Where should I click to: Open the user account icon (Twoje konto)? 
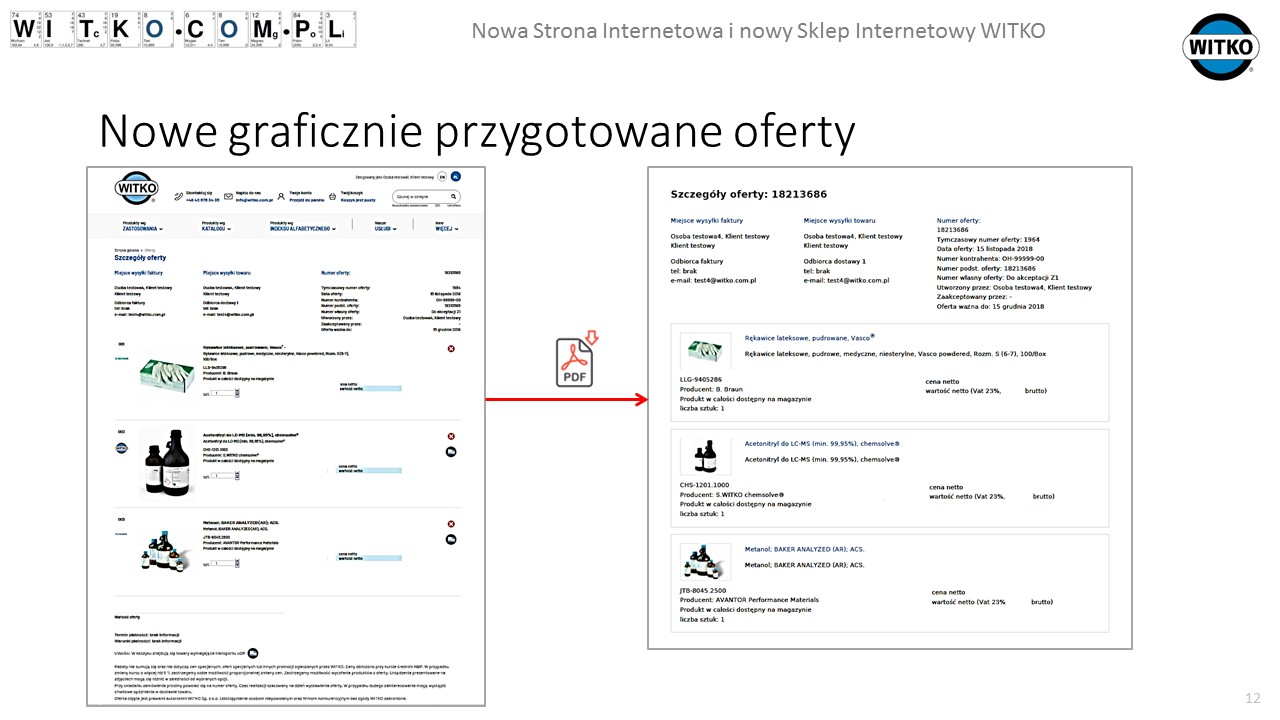281,196
